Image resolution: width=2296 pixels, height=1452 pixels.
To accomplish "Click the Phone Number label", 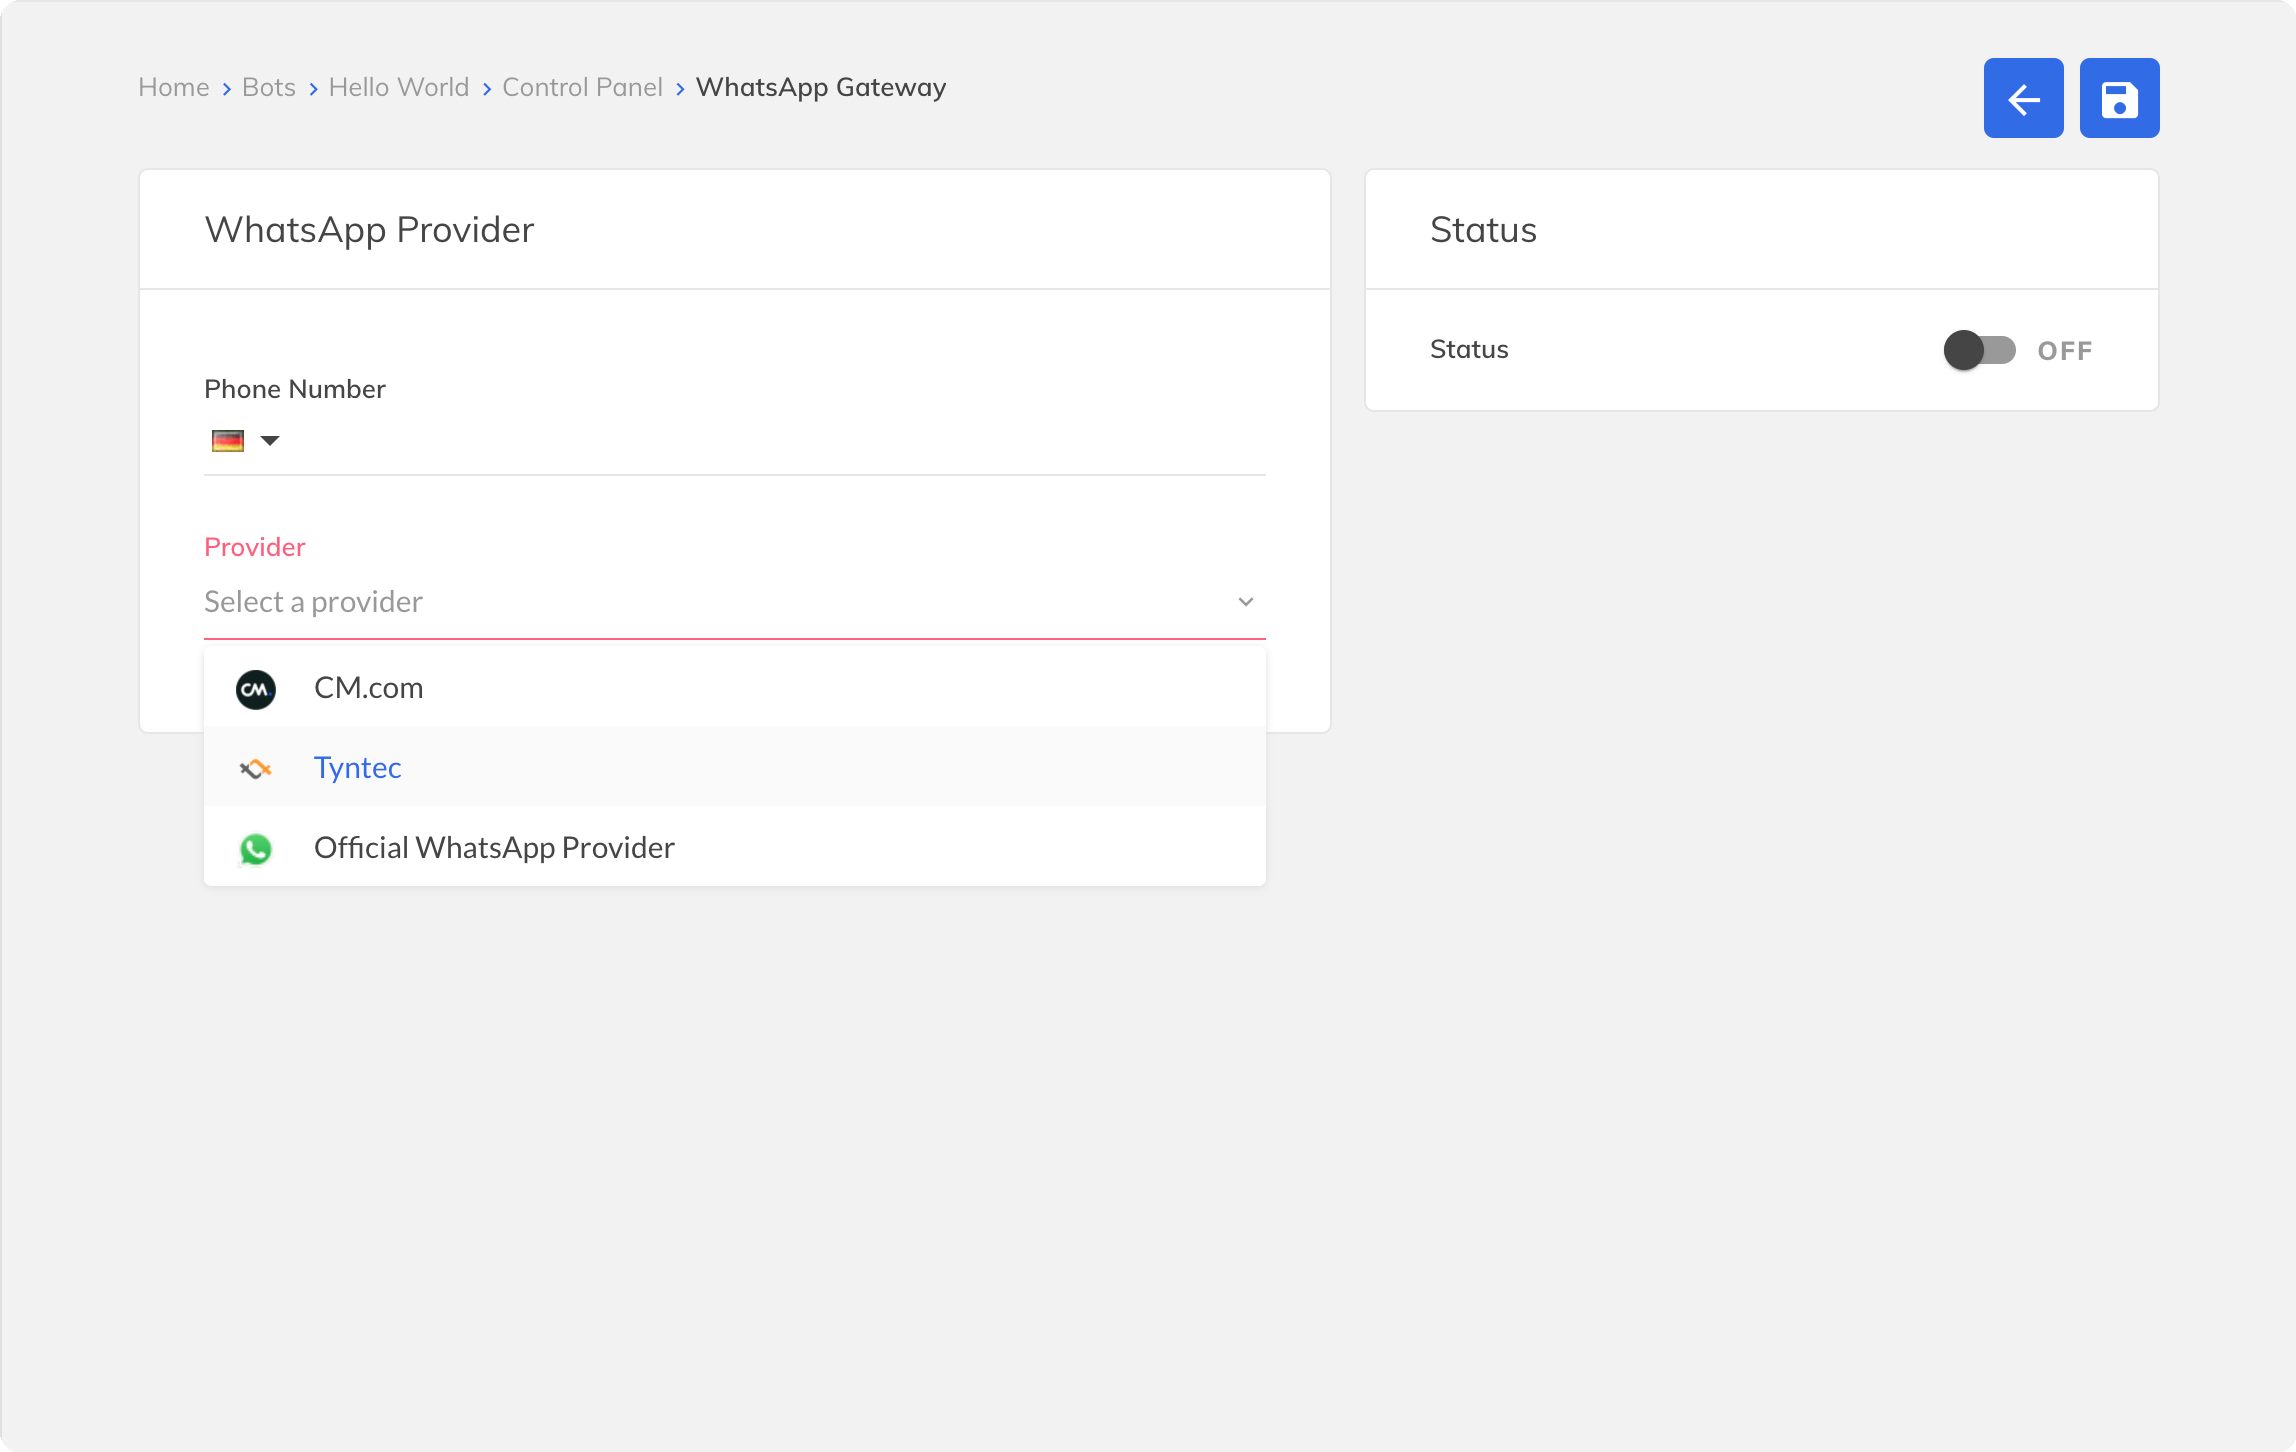I will 295,389.
